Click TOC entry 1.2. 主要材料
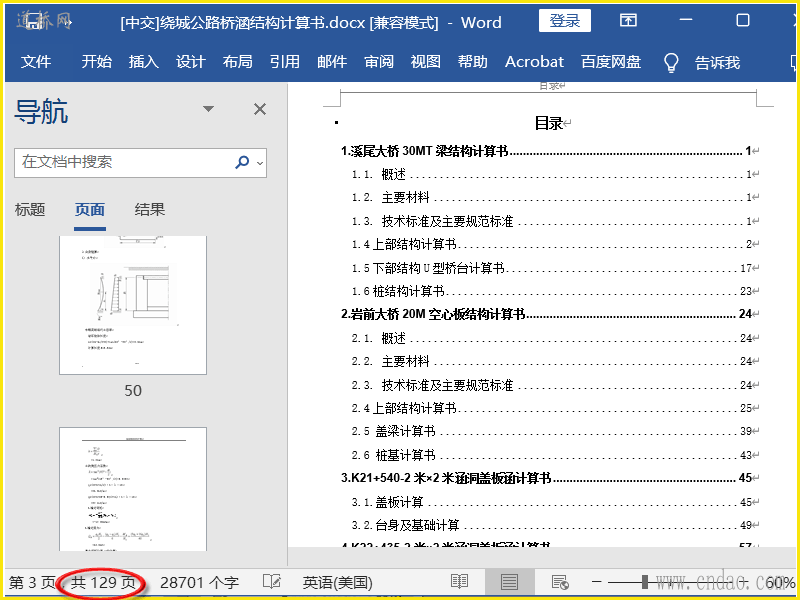Screen dimensions: 800x600 [x=550, y=197]
